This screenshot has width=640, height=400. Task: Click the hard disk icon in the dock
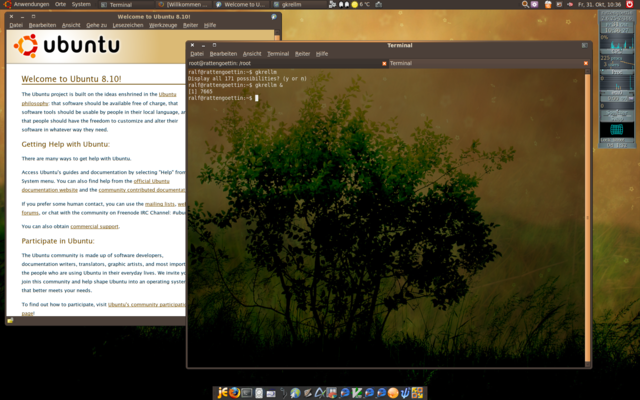(x=259, y=393)
